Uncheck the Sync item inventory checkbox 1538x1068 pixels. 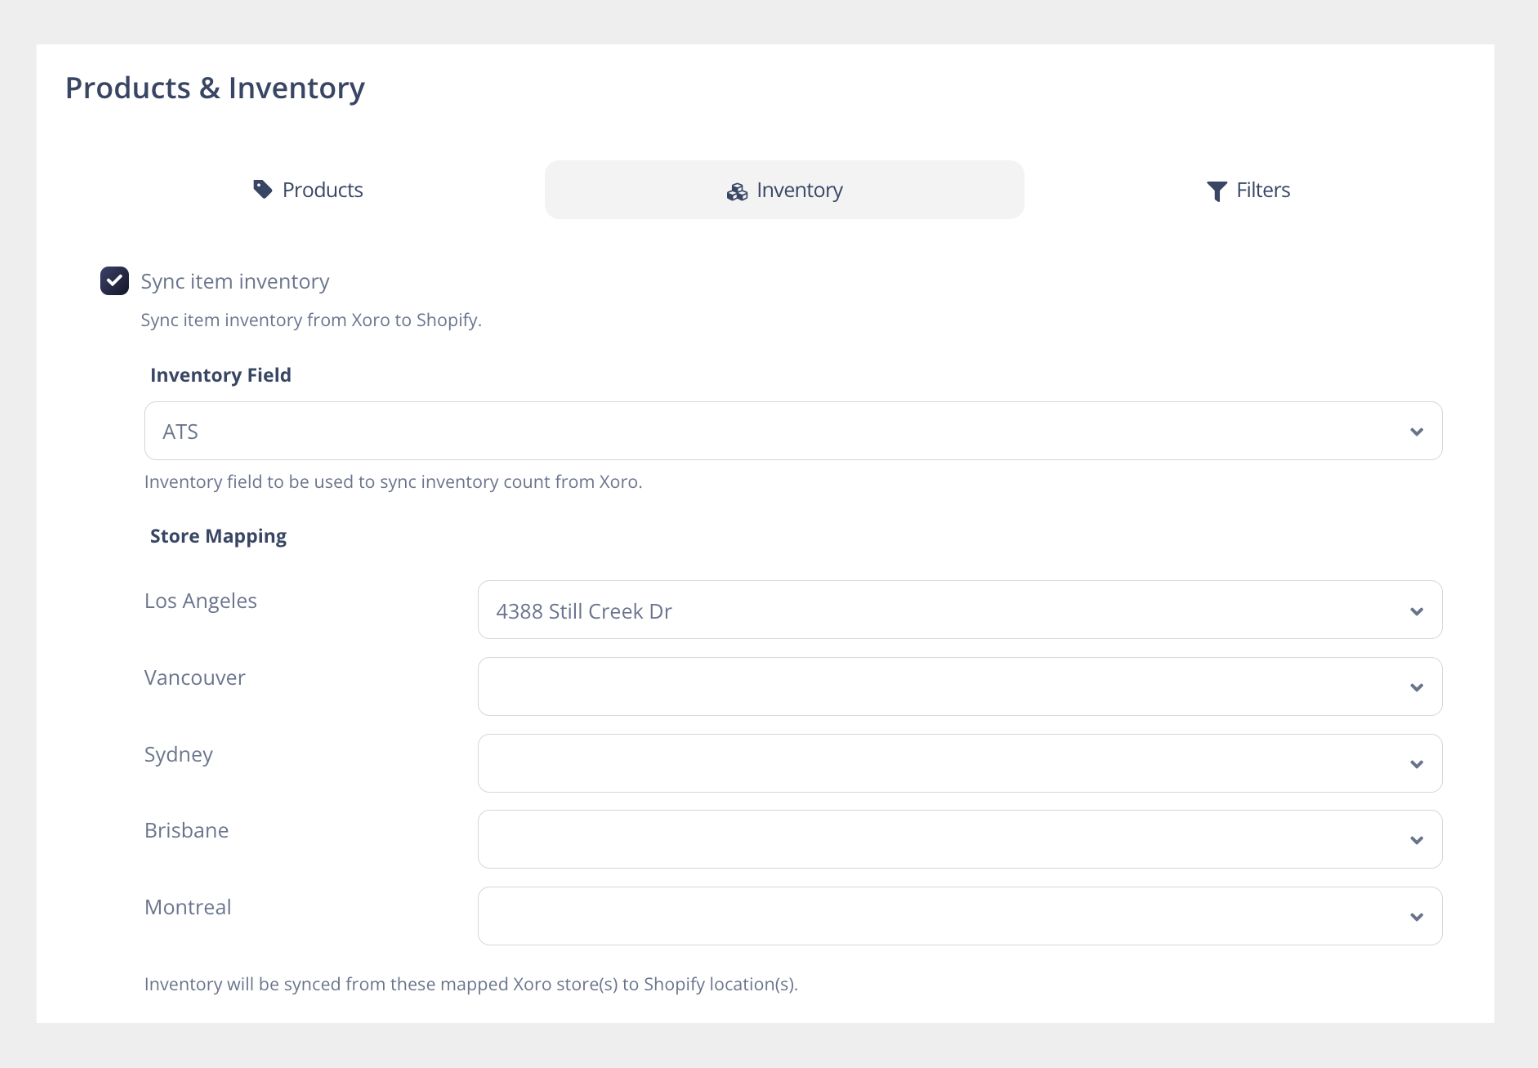pos(115,281)
